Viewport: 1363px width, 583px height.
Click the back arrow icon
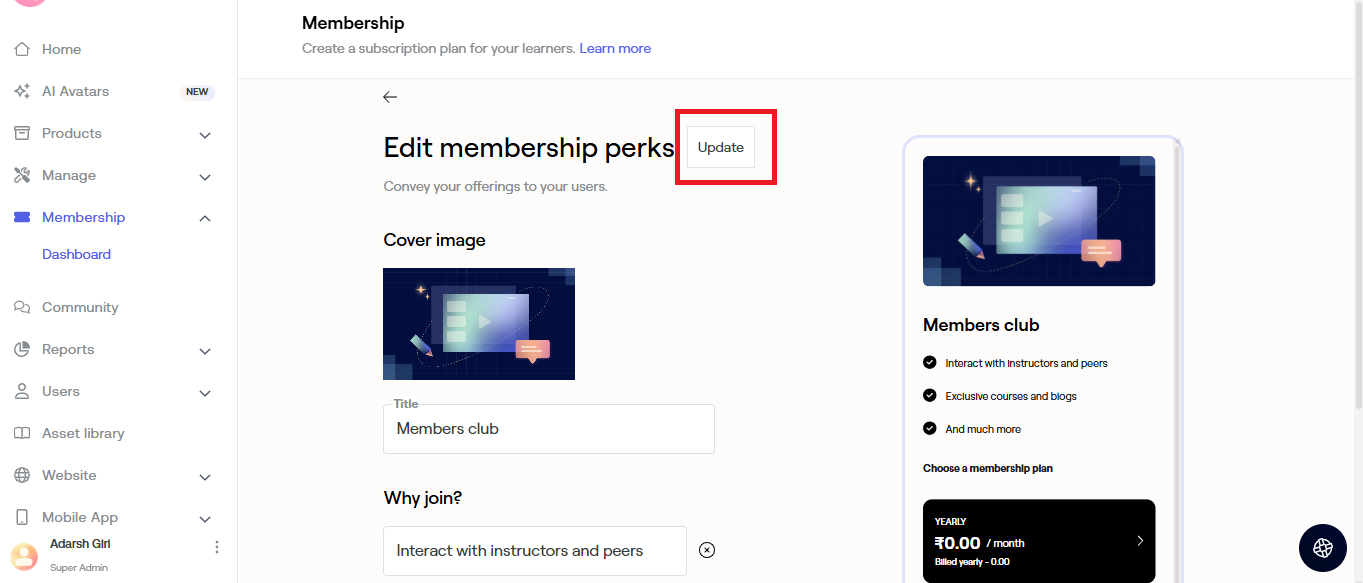(390, 97)
